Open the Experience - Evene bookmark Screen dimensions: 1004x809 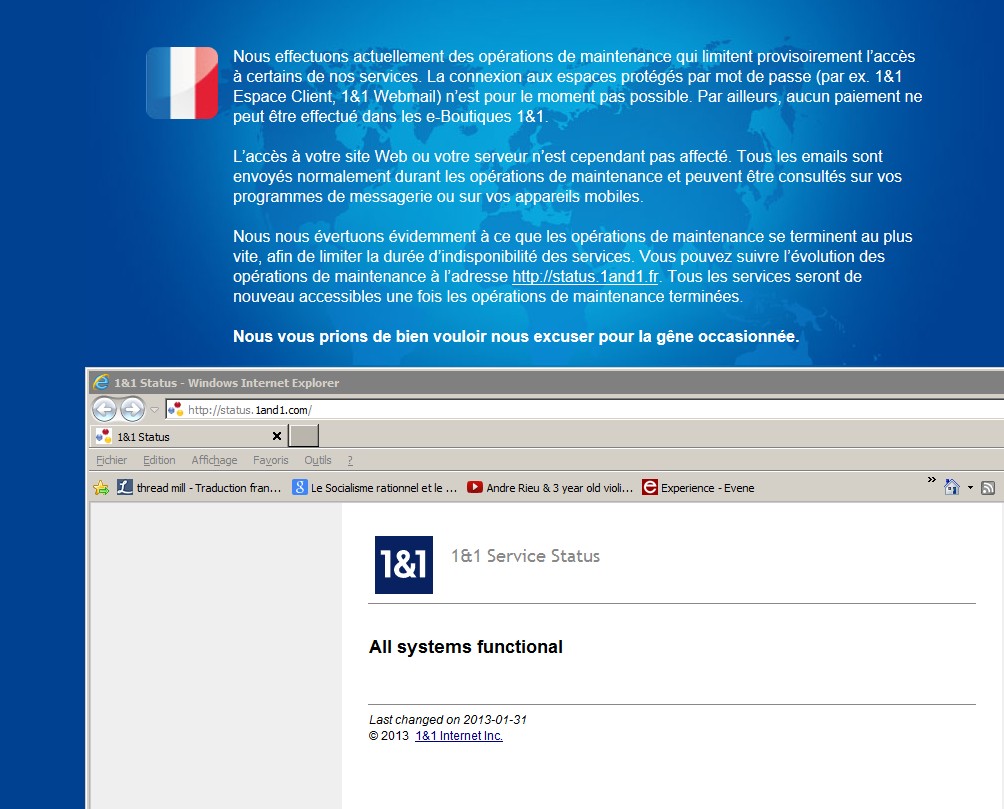(698, 487)
